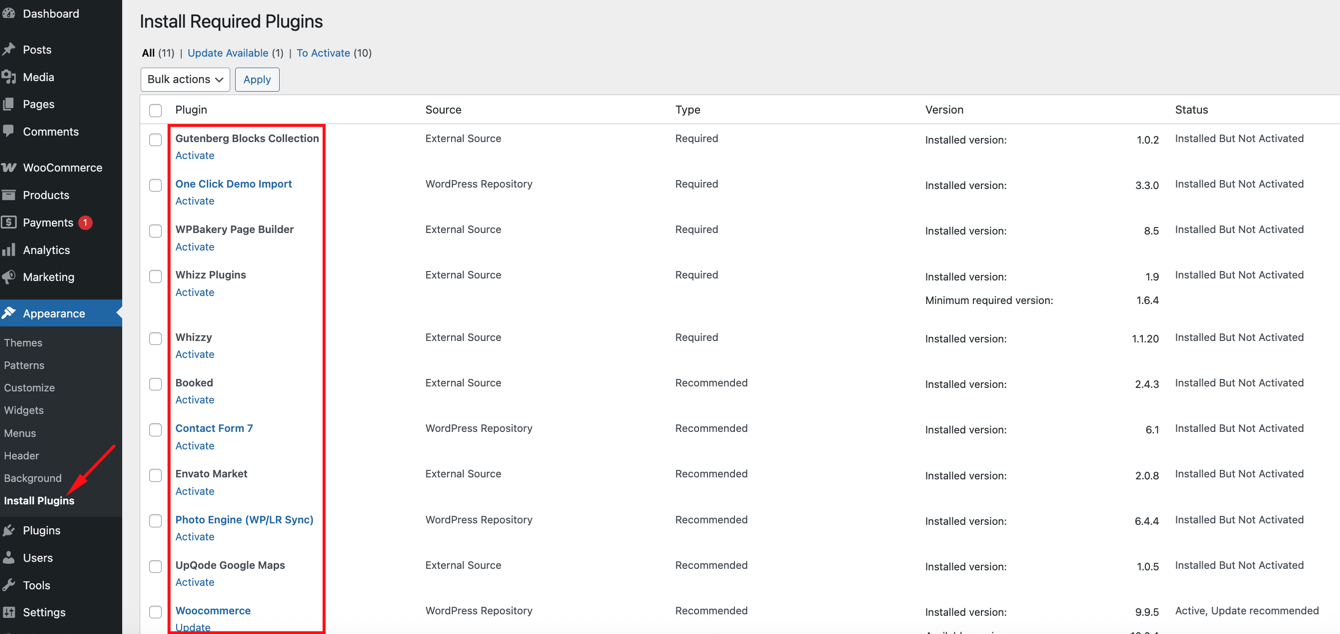
Task: Click Update under Woocommerce
Action: tap(193, 627)
